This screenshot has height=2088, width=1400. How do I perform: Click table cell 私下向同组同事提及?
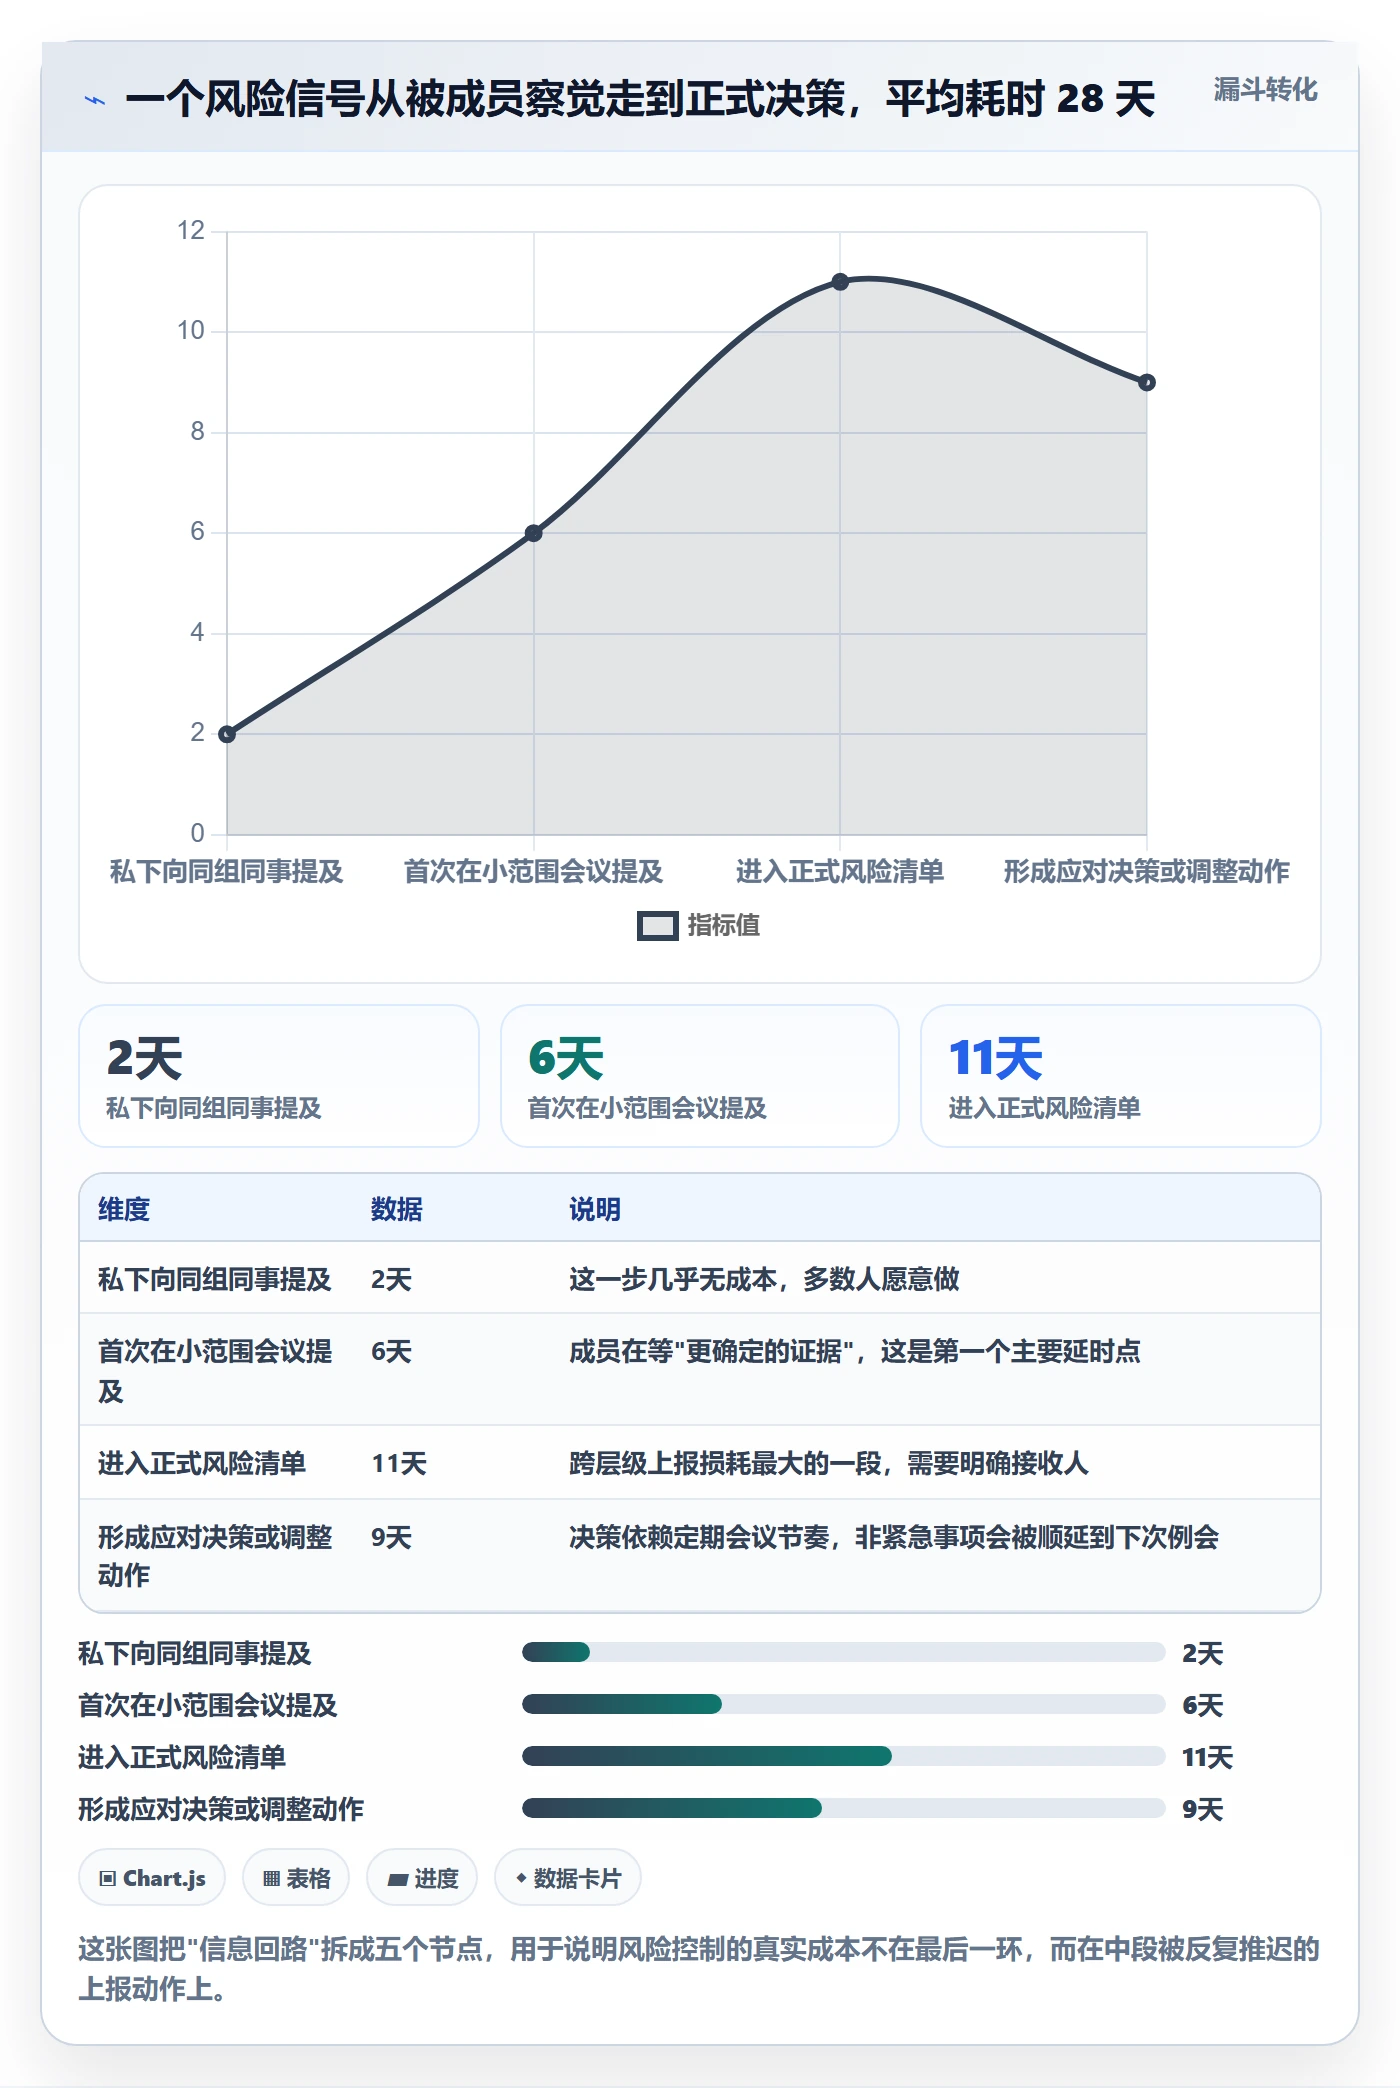214,1280
